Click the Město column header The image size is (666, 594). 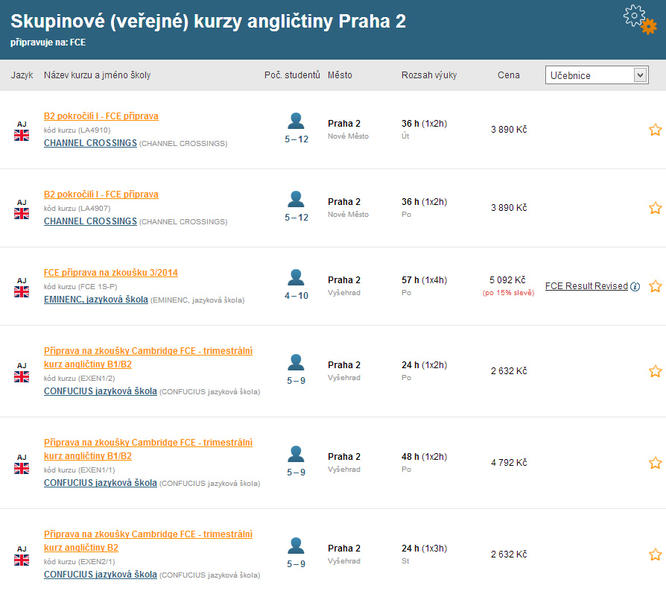click(340, 75)
